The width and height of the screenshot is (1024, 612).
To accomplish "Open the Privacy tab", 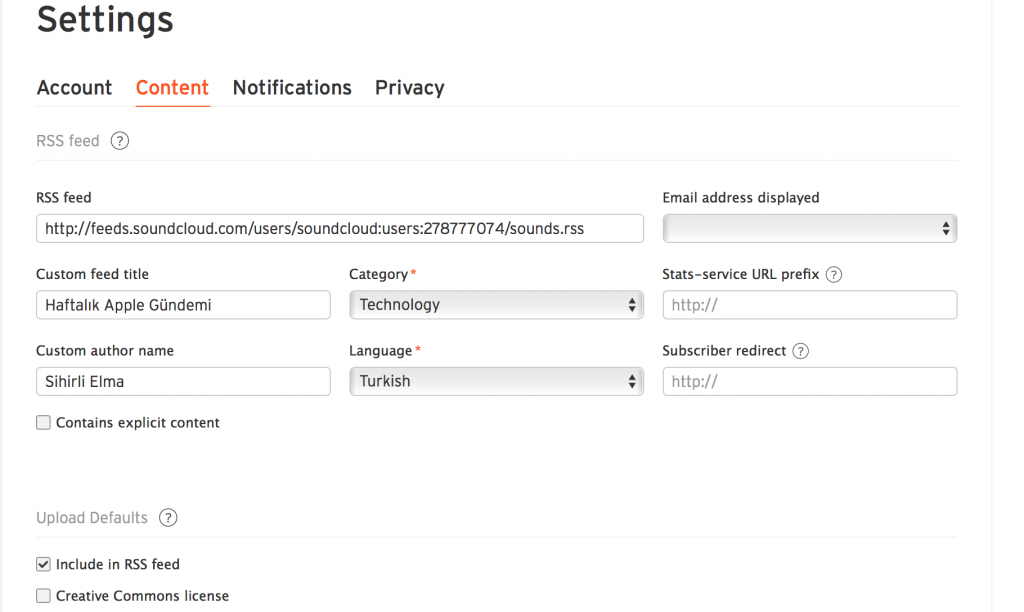I will click(409, 88).
